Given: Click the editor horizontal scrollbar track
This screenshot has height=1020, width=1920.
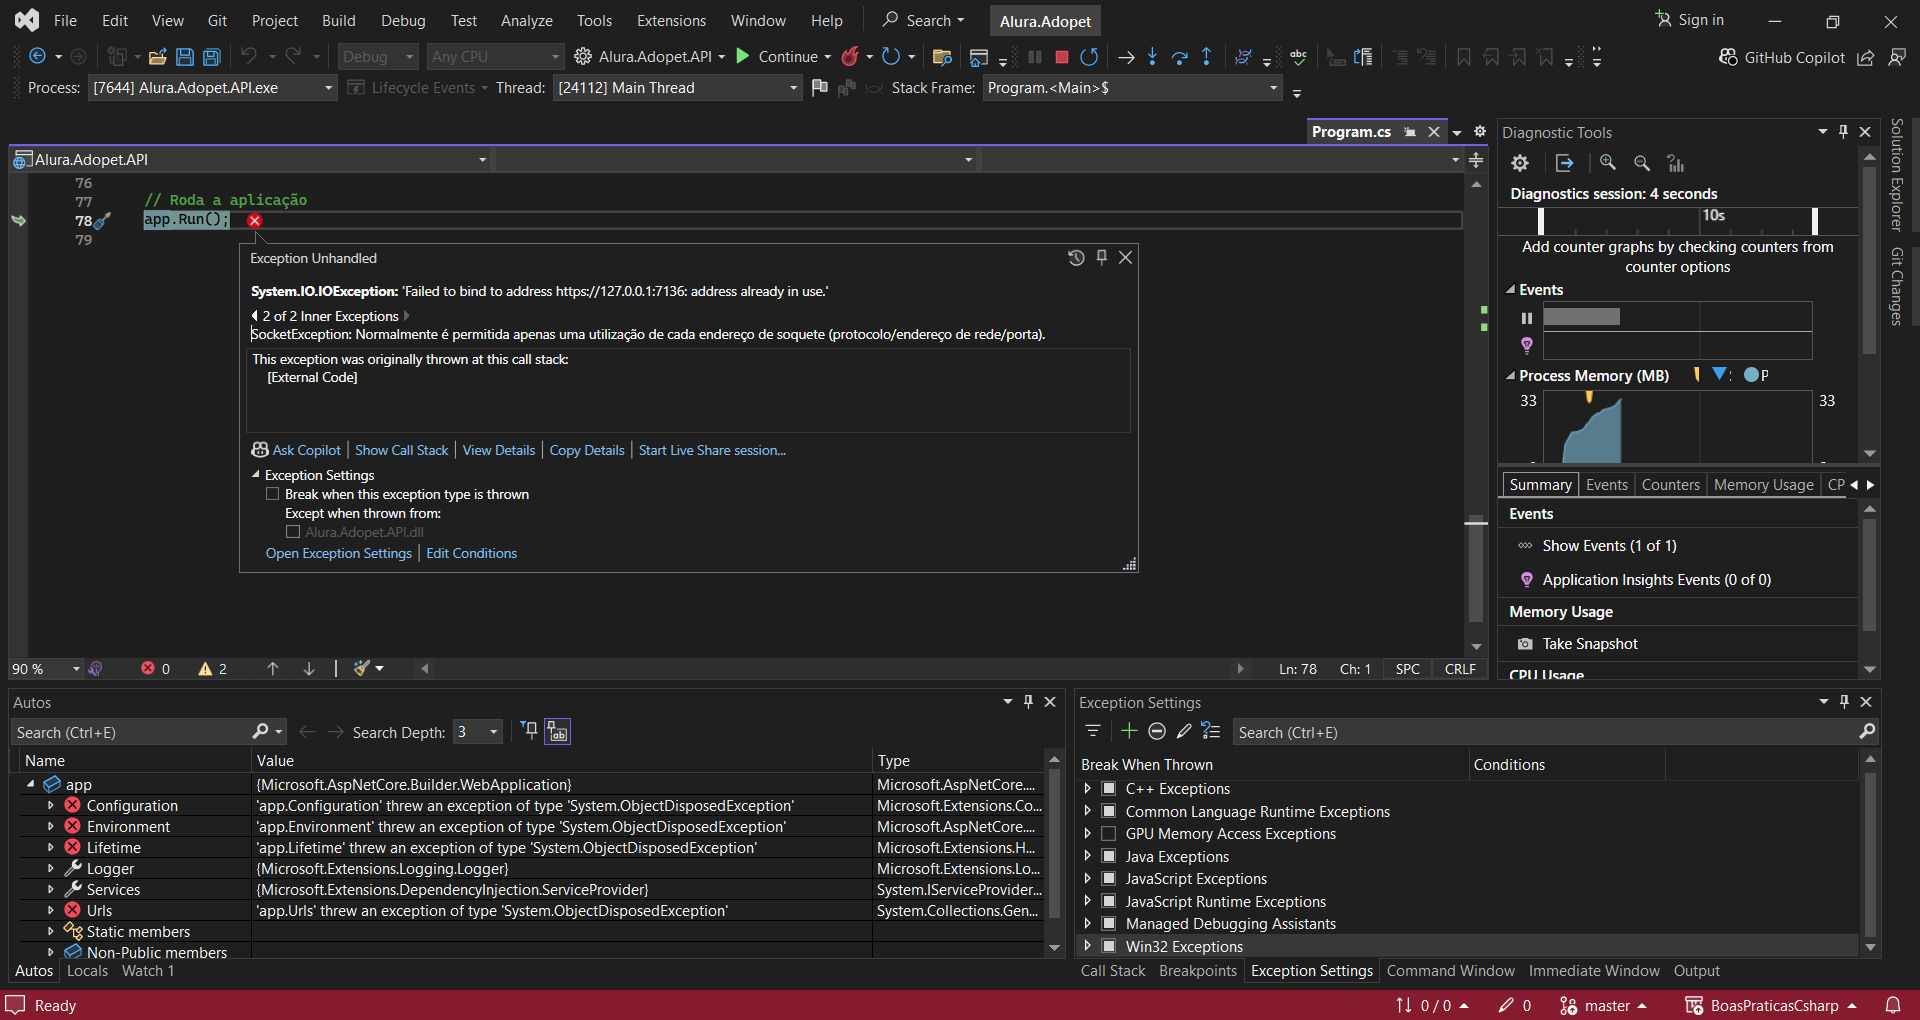Looking at the screenshot, I should [x=832, y=669].
